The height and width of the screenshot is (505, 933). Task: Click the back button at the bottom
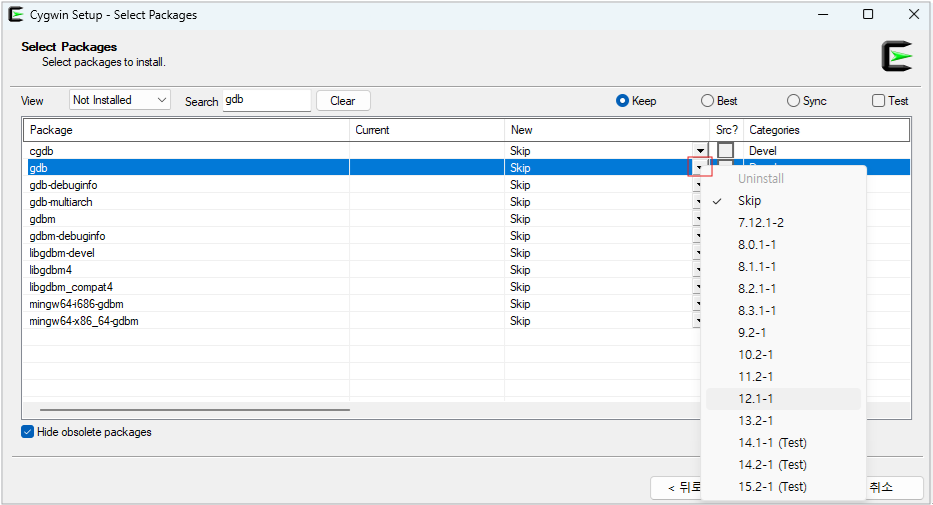(x=676, y=488)
